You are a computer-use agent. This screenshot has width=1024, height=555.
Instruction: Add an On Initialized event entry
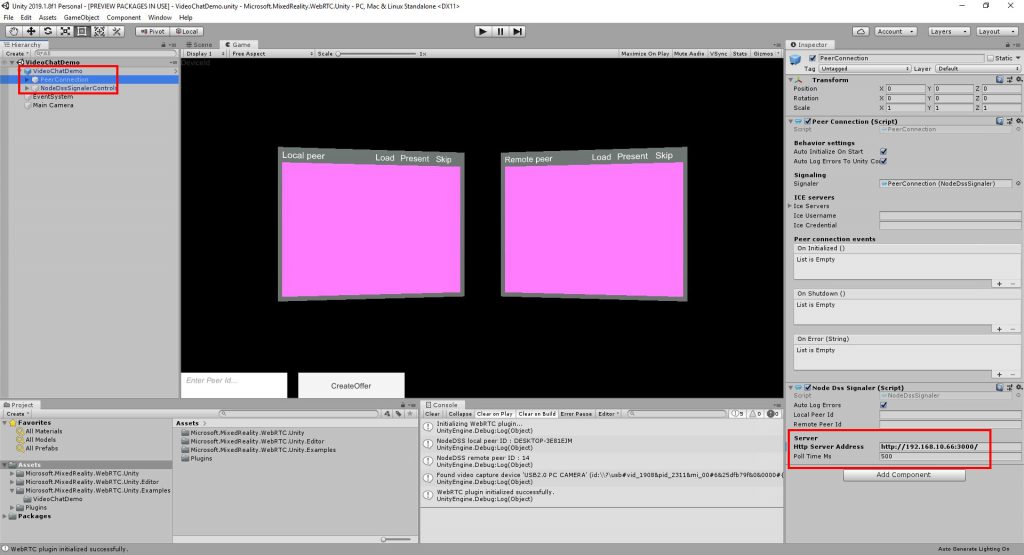[999, 283]
